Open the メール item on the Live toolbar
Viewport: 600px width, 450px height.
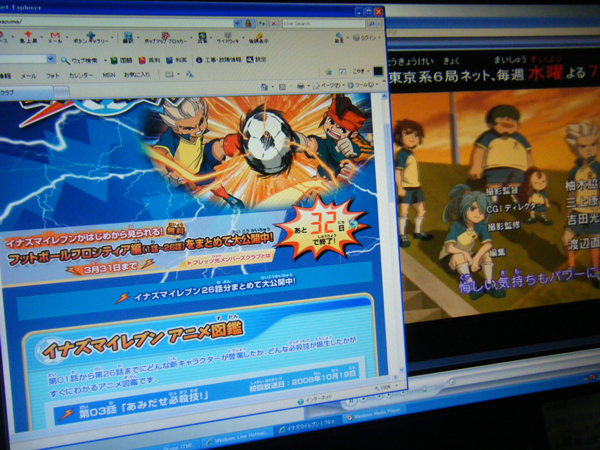[x=28, y=76]
